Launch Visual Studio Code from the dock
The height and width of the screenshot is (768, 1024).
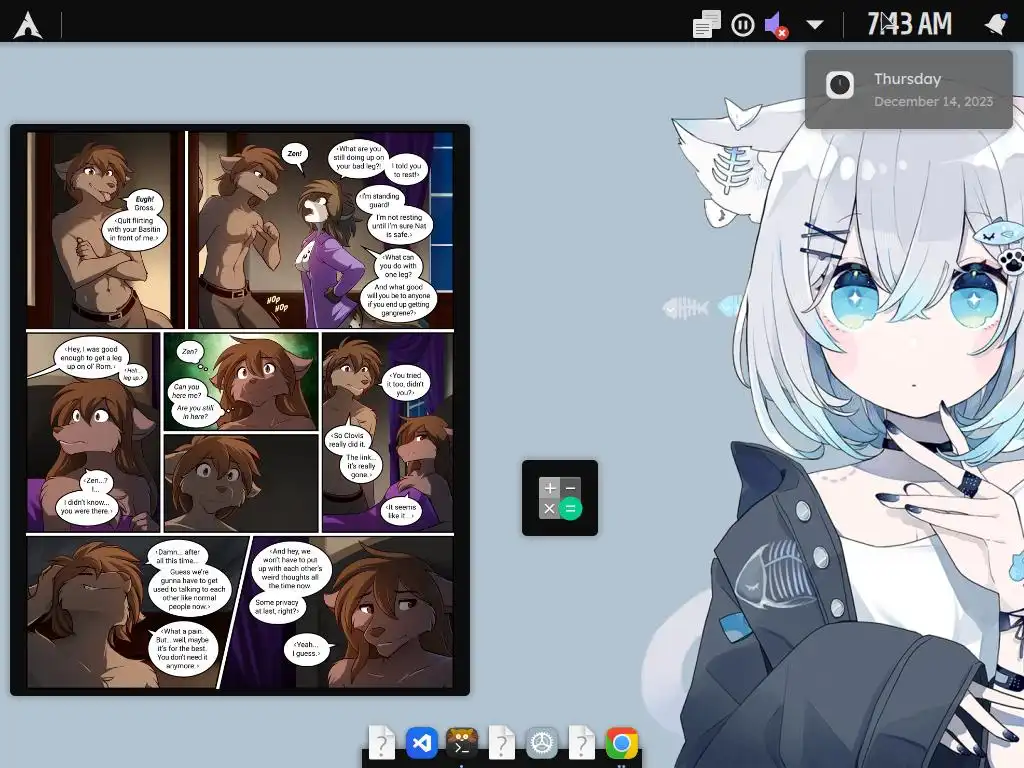click(x=422, y=743)
